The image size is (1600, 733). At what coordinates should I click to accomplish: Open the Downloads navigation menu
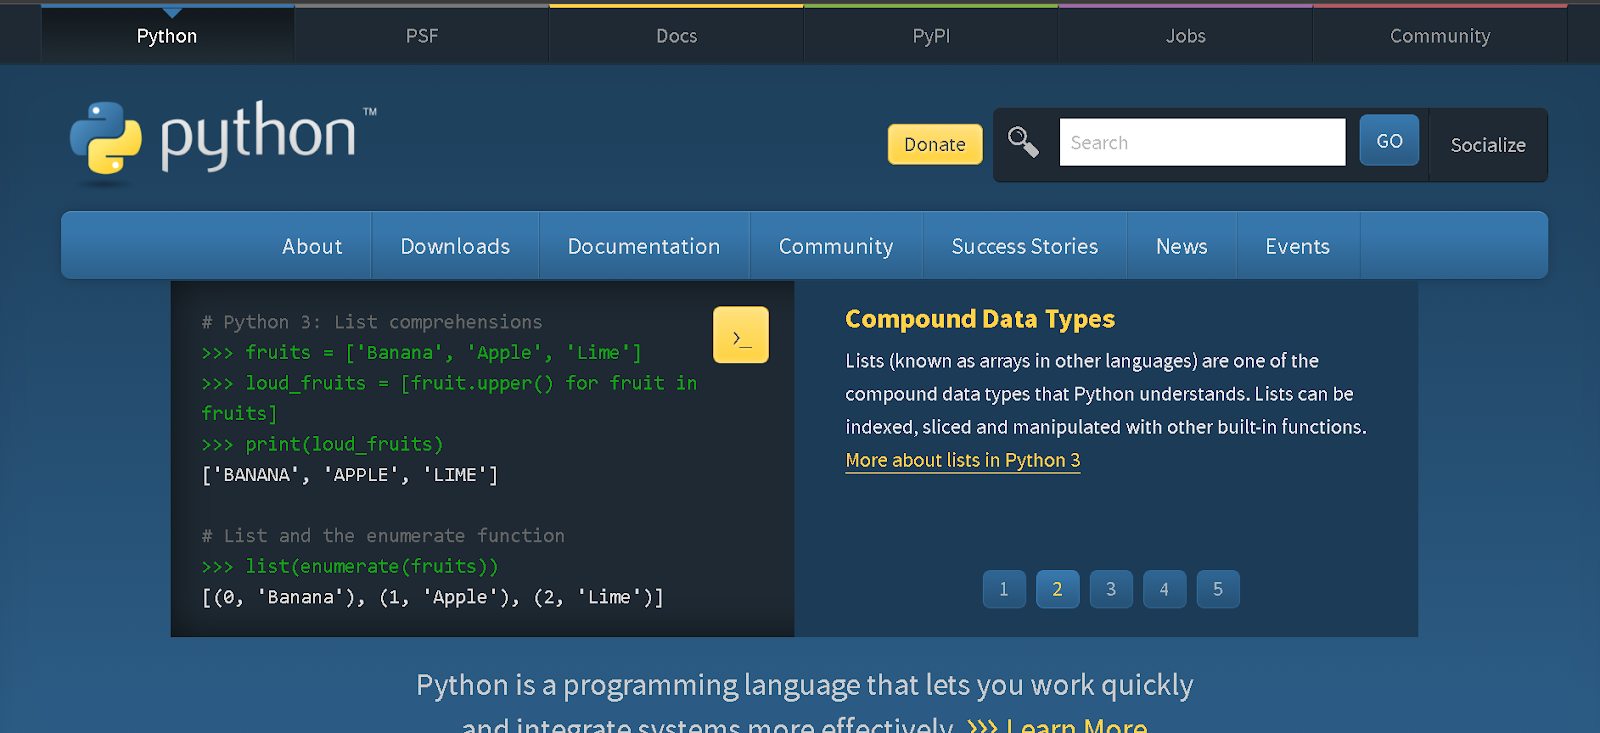click(x=455, y=246)
